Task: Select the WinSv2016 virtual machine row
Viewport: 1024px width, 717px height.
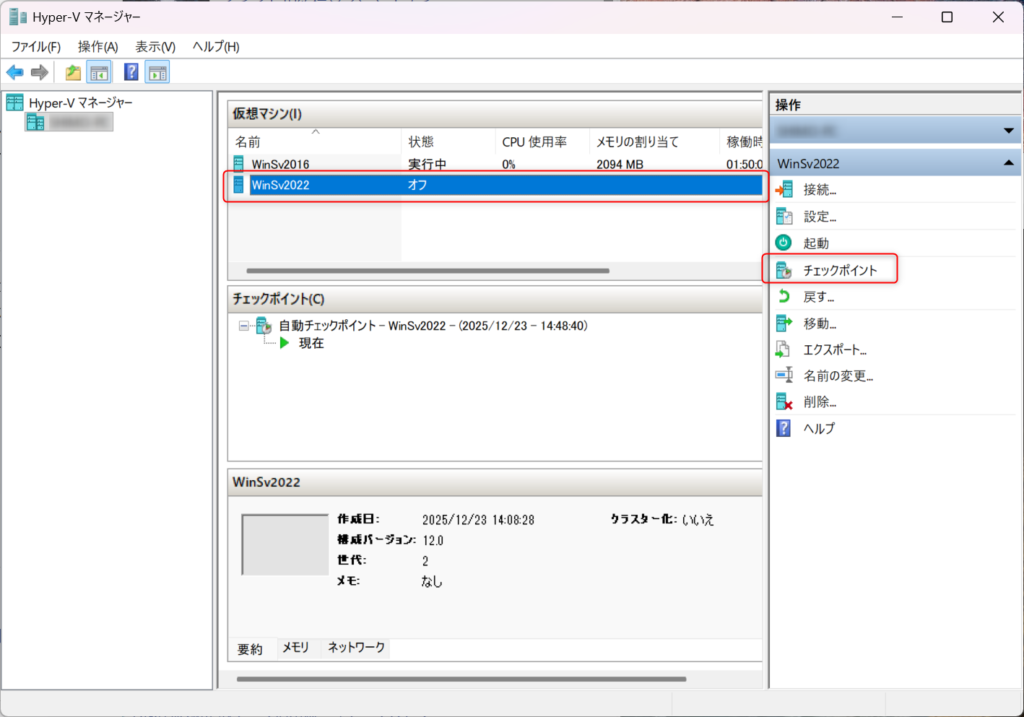Action: tap(281, 164)
